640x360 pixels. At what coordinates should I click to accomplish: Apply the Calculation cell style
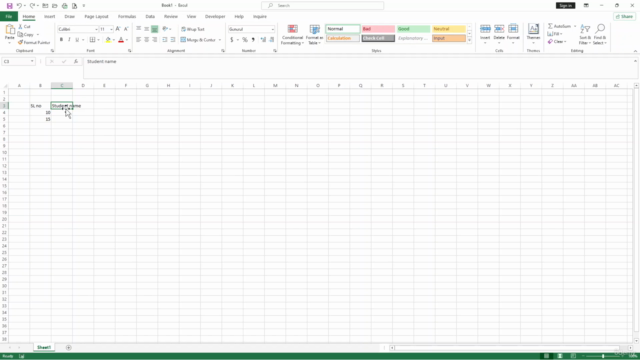343,38
